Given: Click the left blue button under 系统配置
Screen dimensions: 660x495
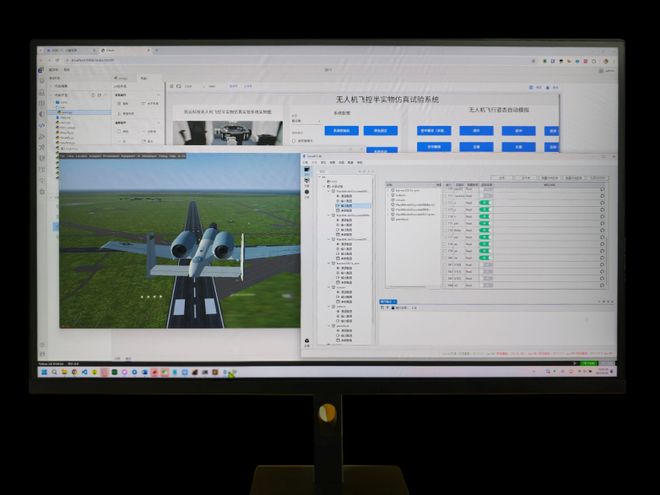Looking at the screenshot, I should (341, 130).
